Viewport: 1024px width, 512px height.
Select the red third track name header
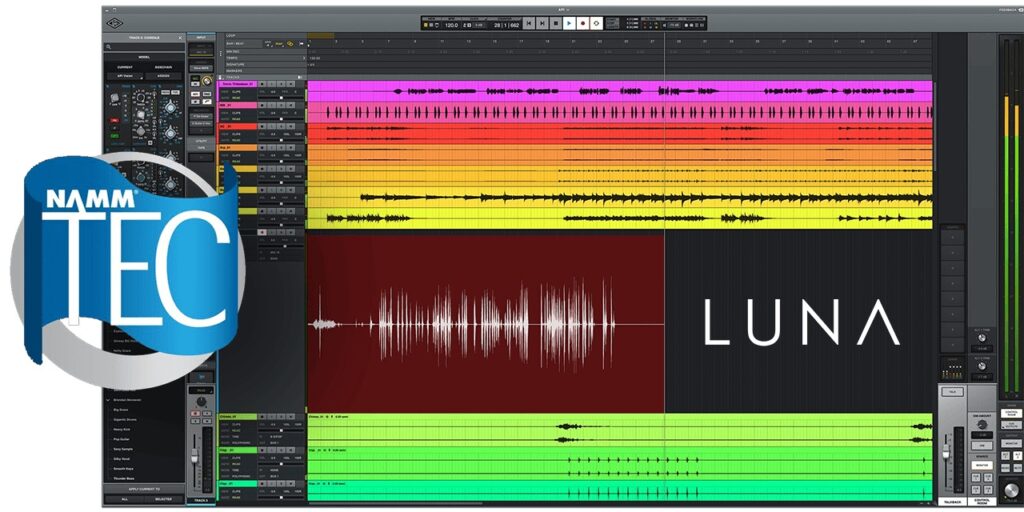point(237,126)
